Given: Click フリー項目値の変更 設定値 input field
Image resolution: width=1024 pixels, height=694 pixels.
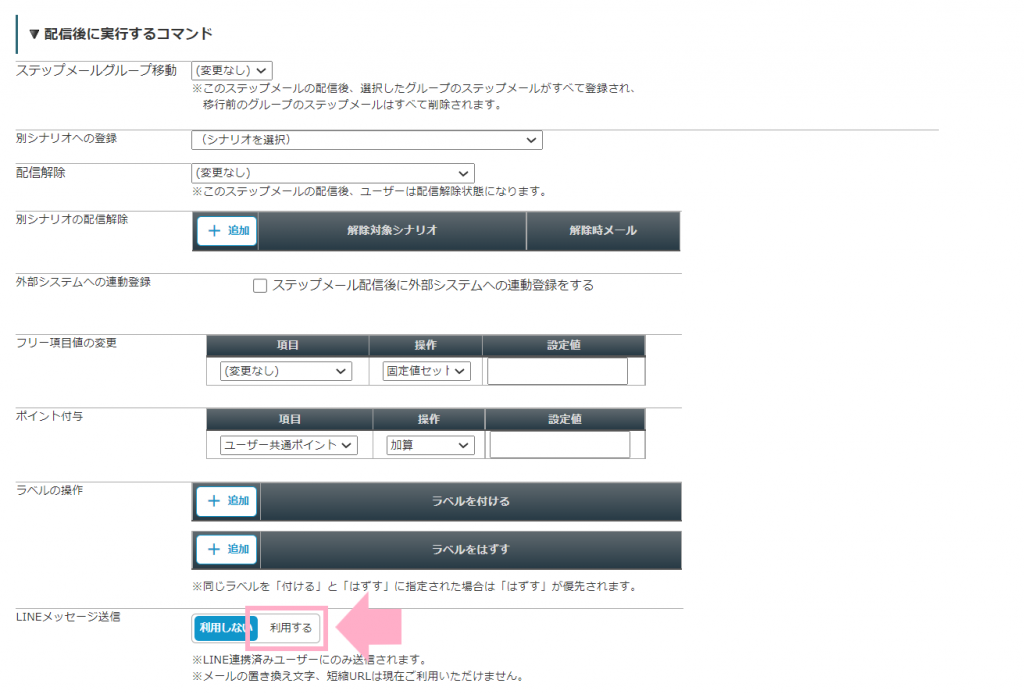Looking at the screenshot, I should coord(557,371).
